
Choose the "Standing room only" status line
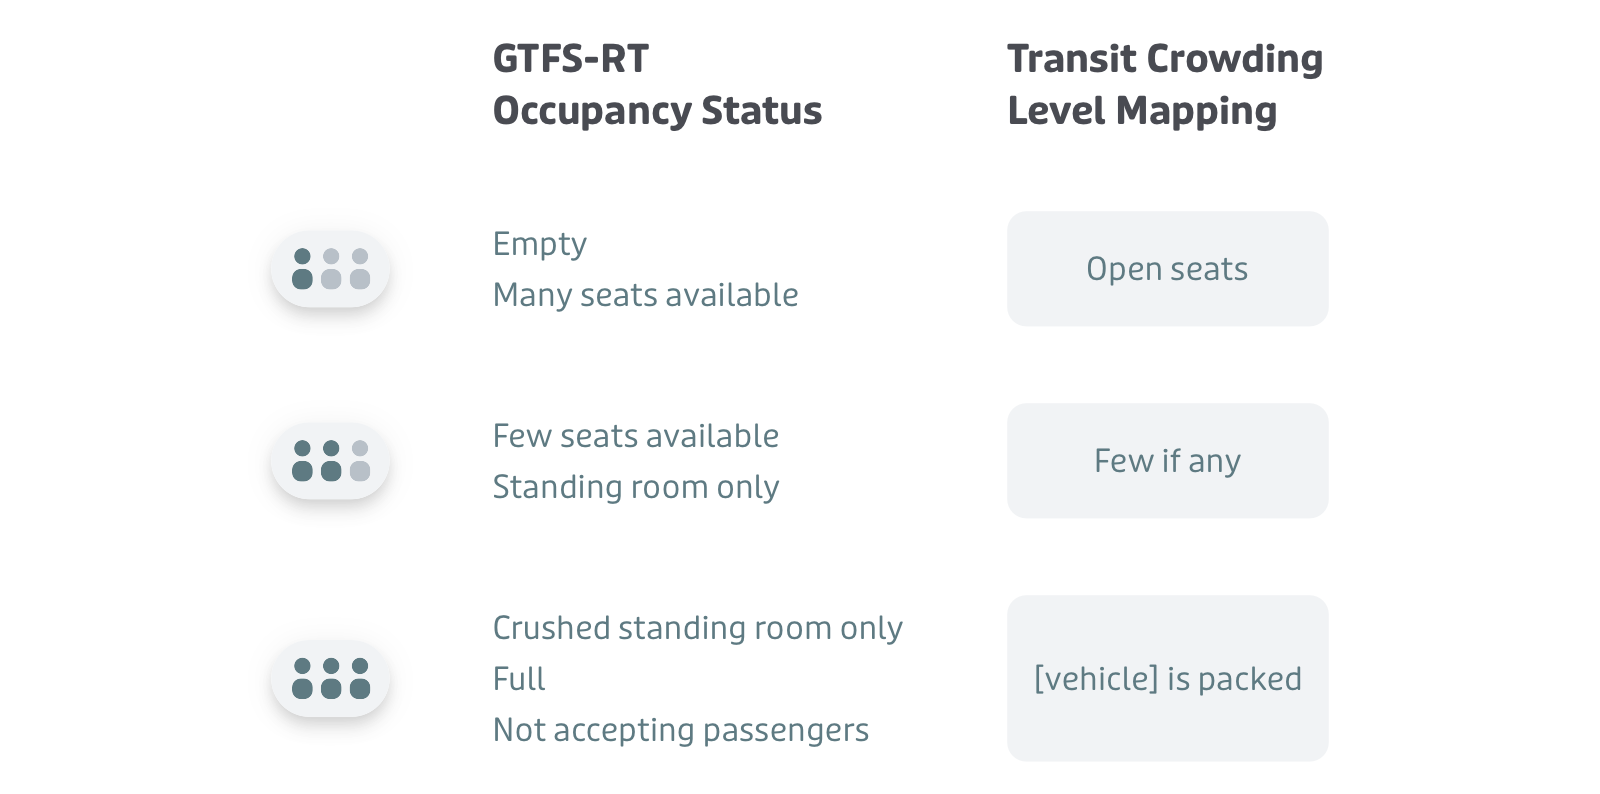pos(635,487)
